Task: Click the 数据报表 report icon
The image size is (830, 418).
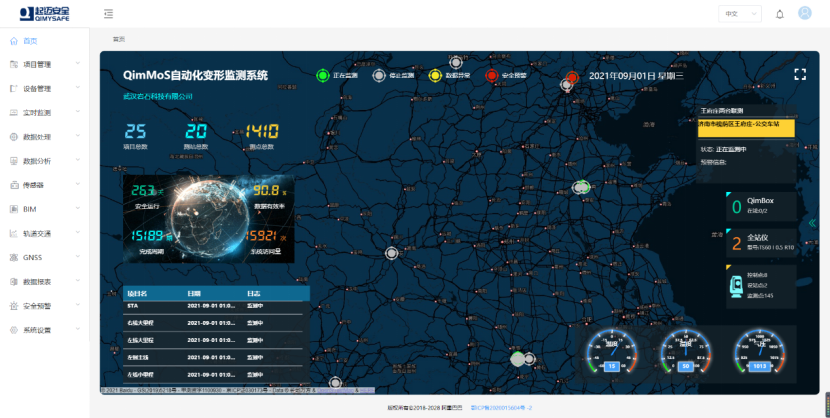Action: tap(14, 282)
